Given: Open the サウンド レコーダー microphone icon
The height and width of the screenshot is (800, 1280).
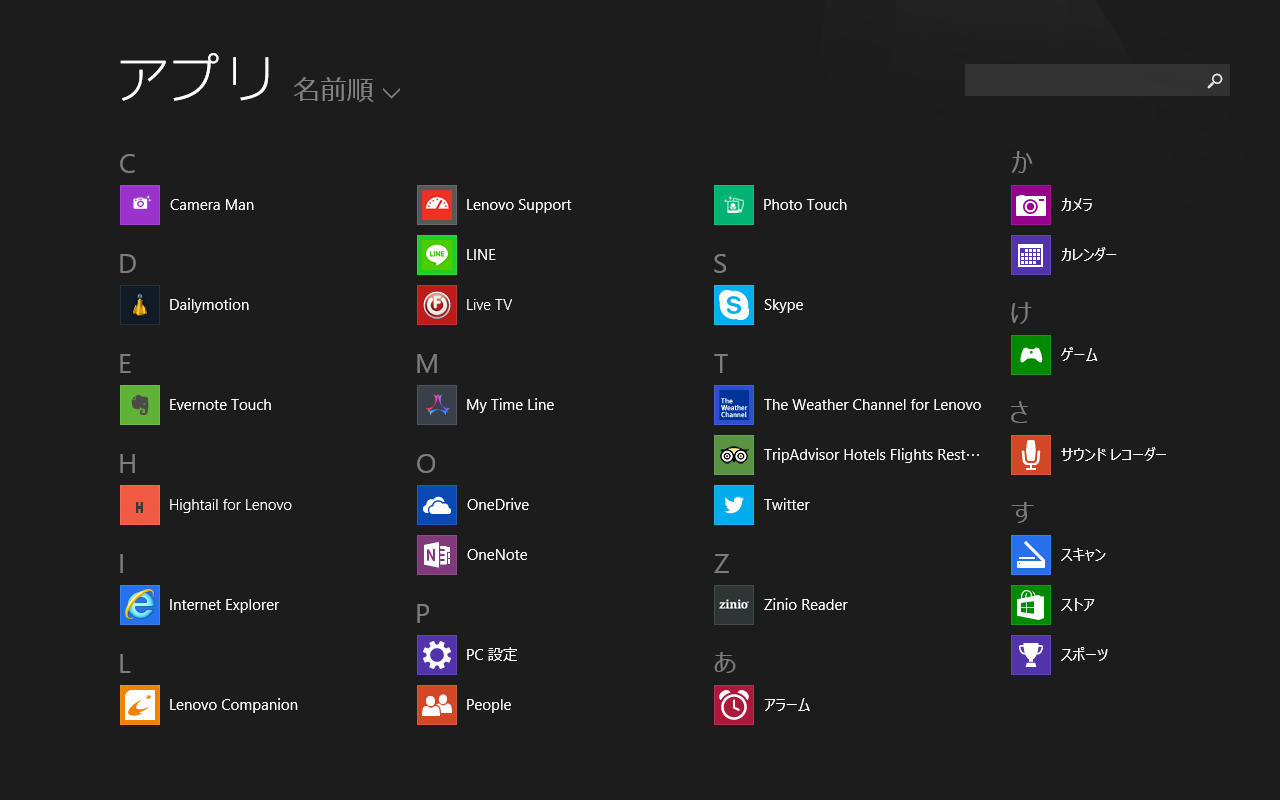Looking at the screenshot, I should tap(1031, 455).
